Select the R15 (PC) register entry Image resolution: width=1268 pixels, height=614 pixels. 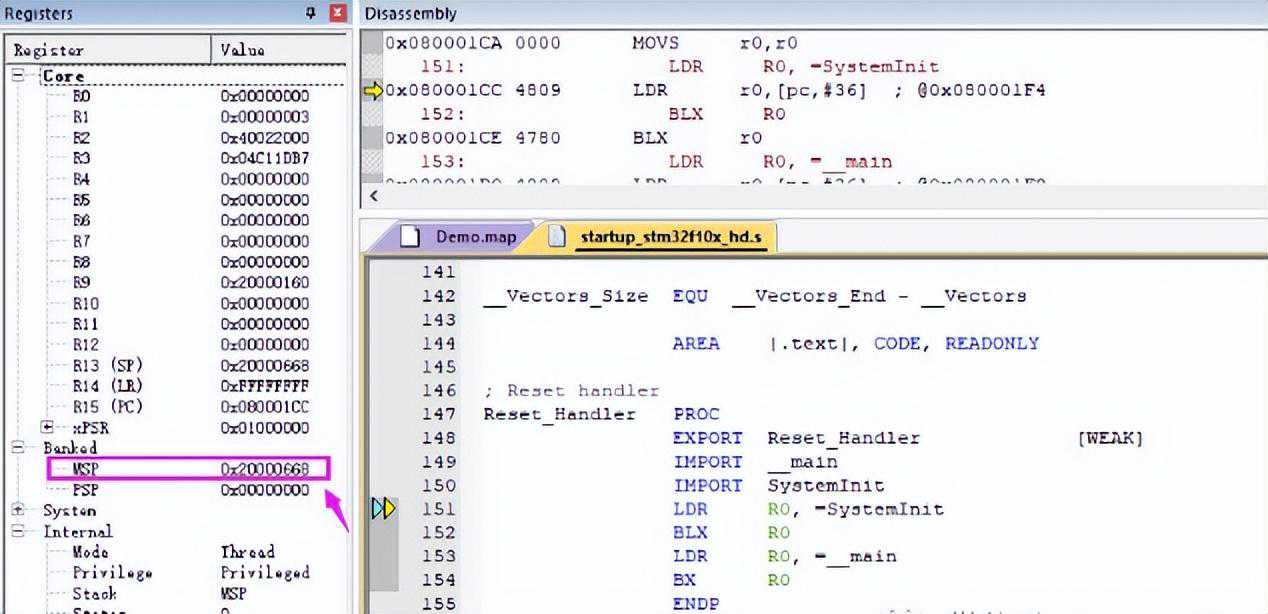(x=107, y=406)
